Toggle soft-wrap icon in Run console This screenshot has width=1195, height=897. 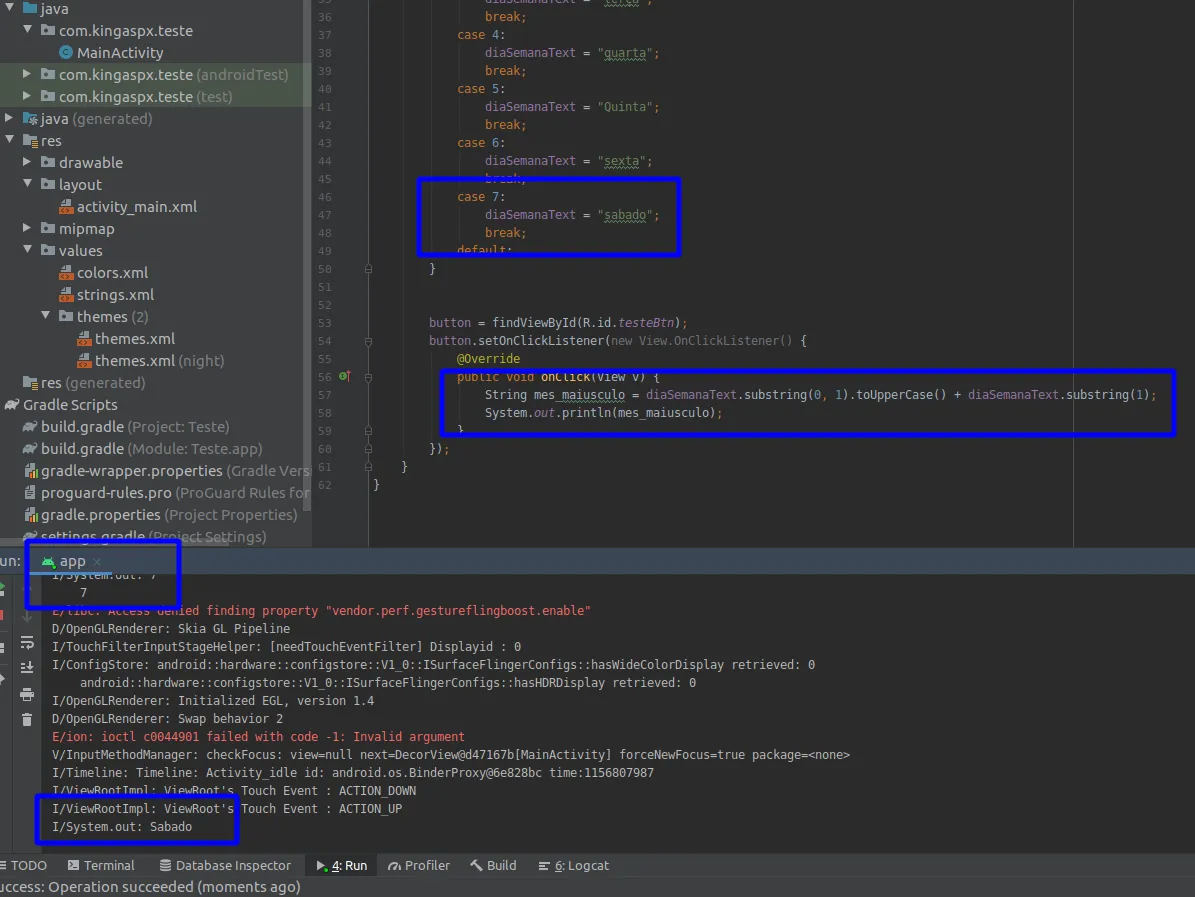tap(27, 642)
